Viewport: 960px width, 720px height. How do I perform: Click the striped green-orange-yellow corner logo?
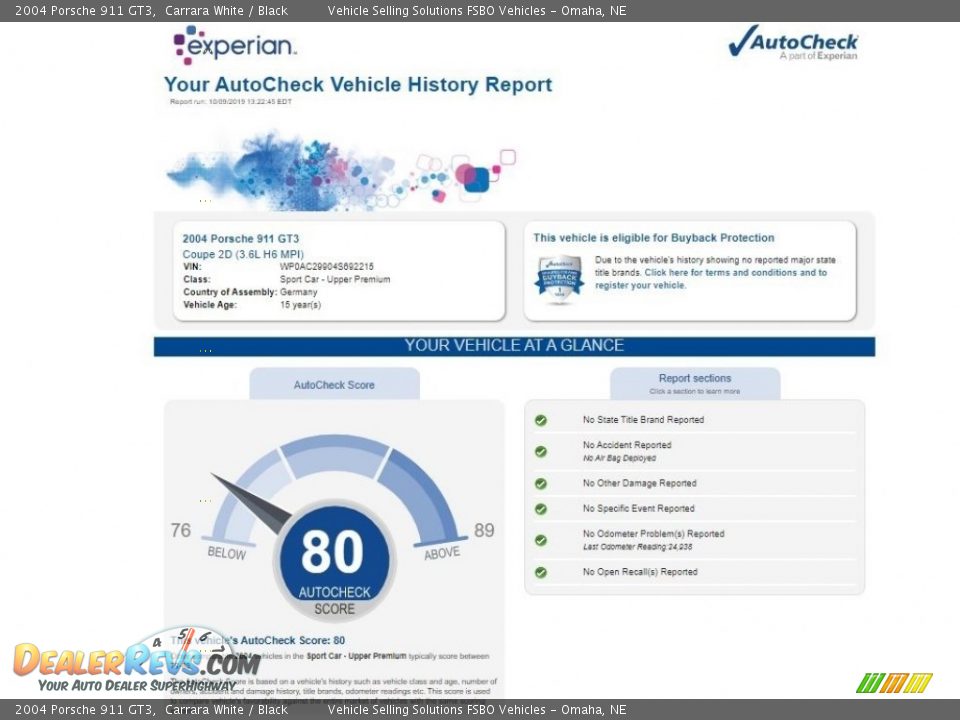point(894,683)
